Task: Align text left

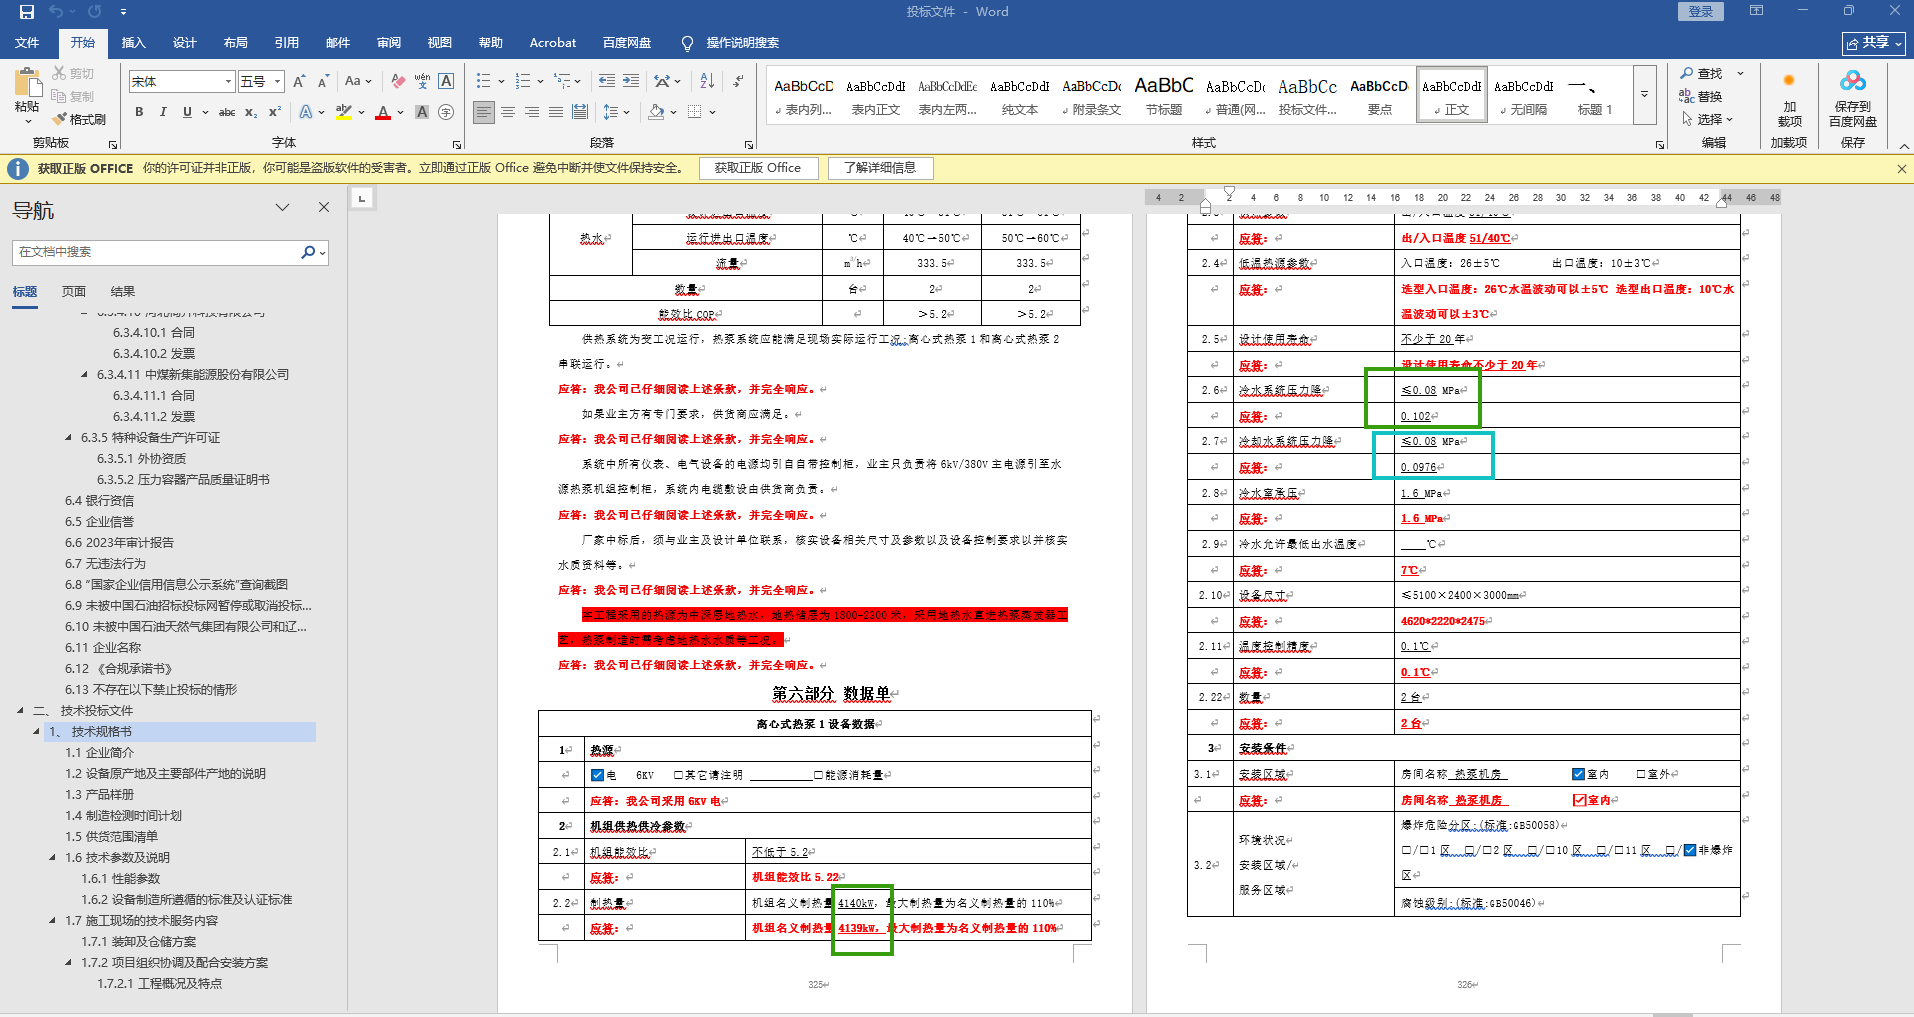Action: pos(484,112)
